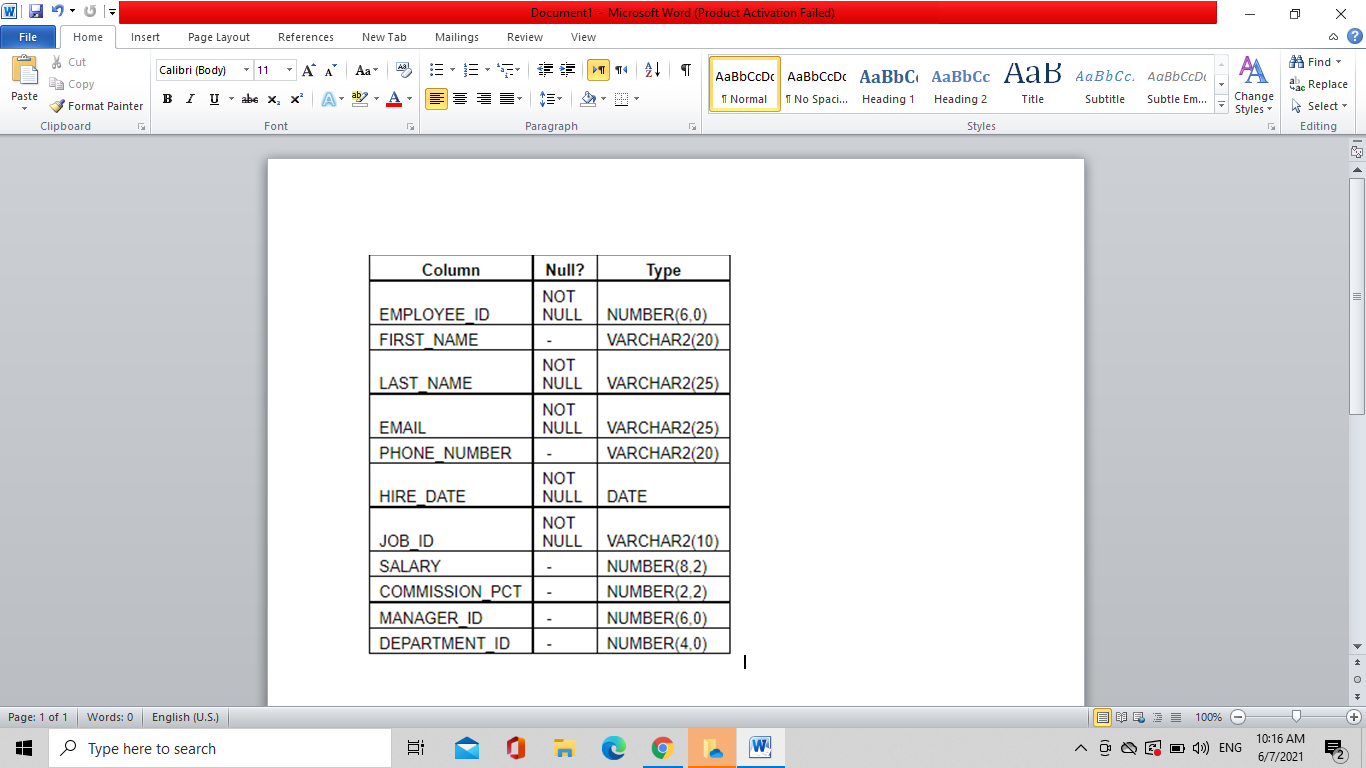Viewport: 1366px width, 768px height.
Task: Open the Line Spacing dropdown
Action: [551, 99]
